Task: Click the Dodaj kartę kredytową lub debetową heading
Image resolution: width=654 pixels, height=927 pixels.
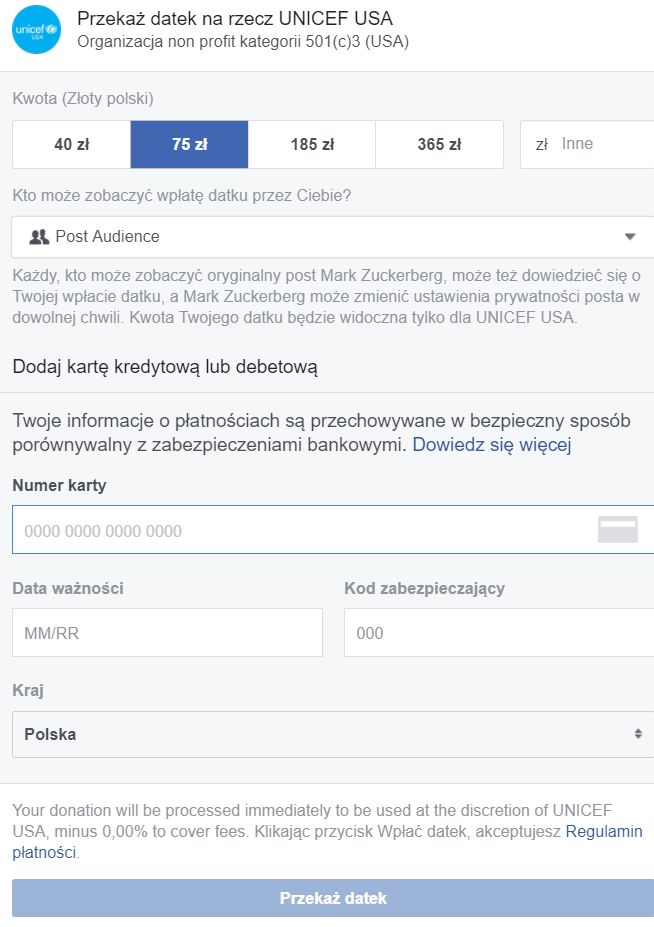Action: (165, 367)
